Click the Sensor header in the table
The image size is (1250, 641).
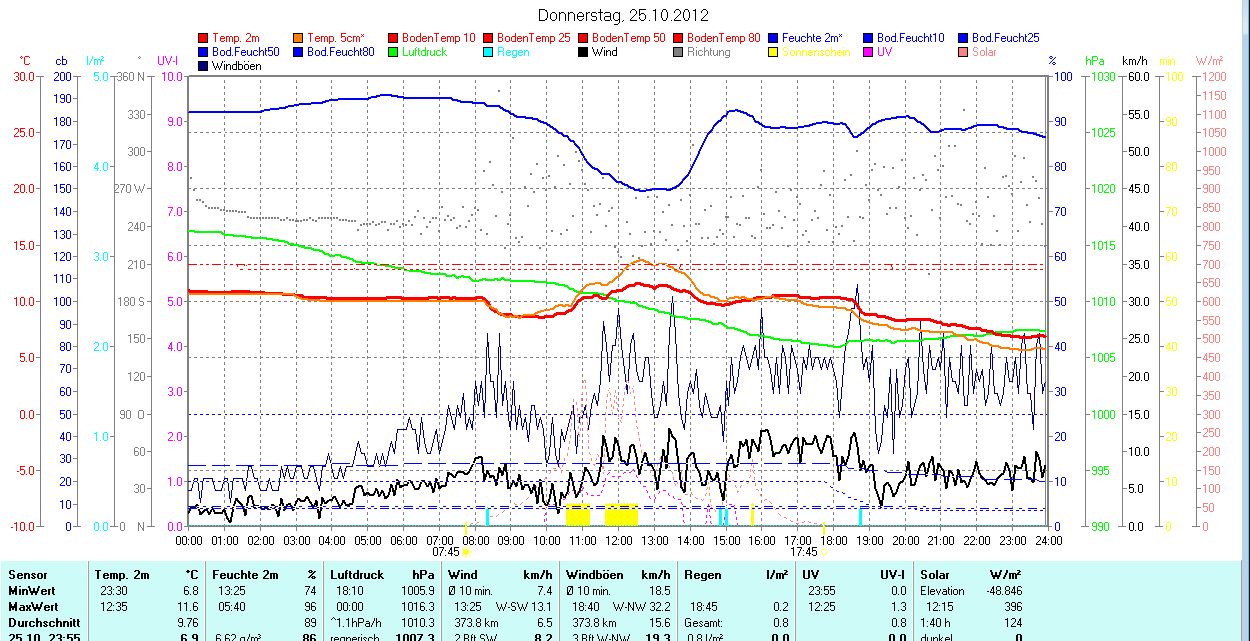(27, 575)
